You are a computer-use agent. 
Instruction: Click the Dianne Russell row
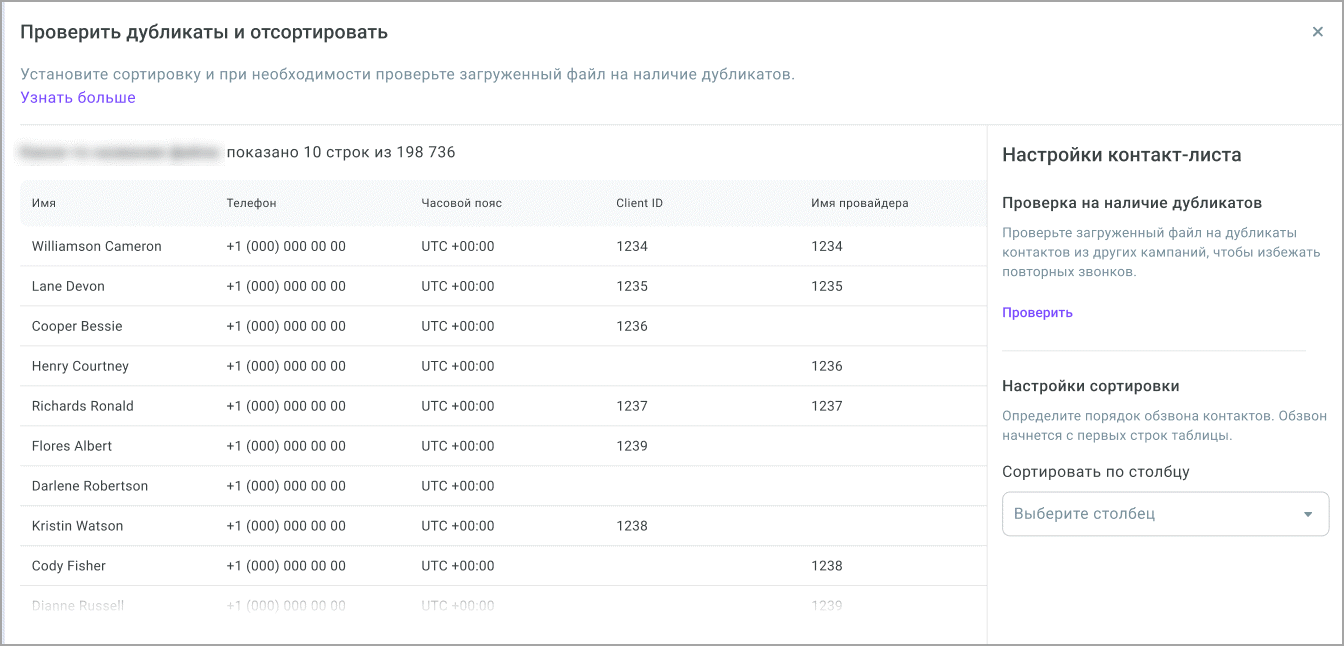pyautogui.click(x=78, y=605)
